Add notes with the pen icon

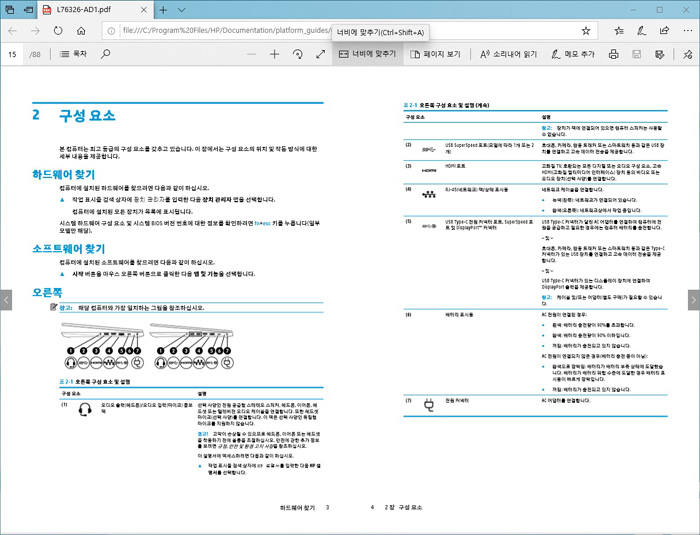[x=641, y=31]
